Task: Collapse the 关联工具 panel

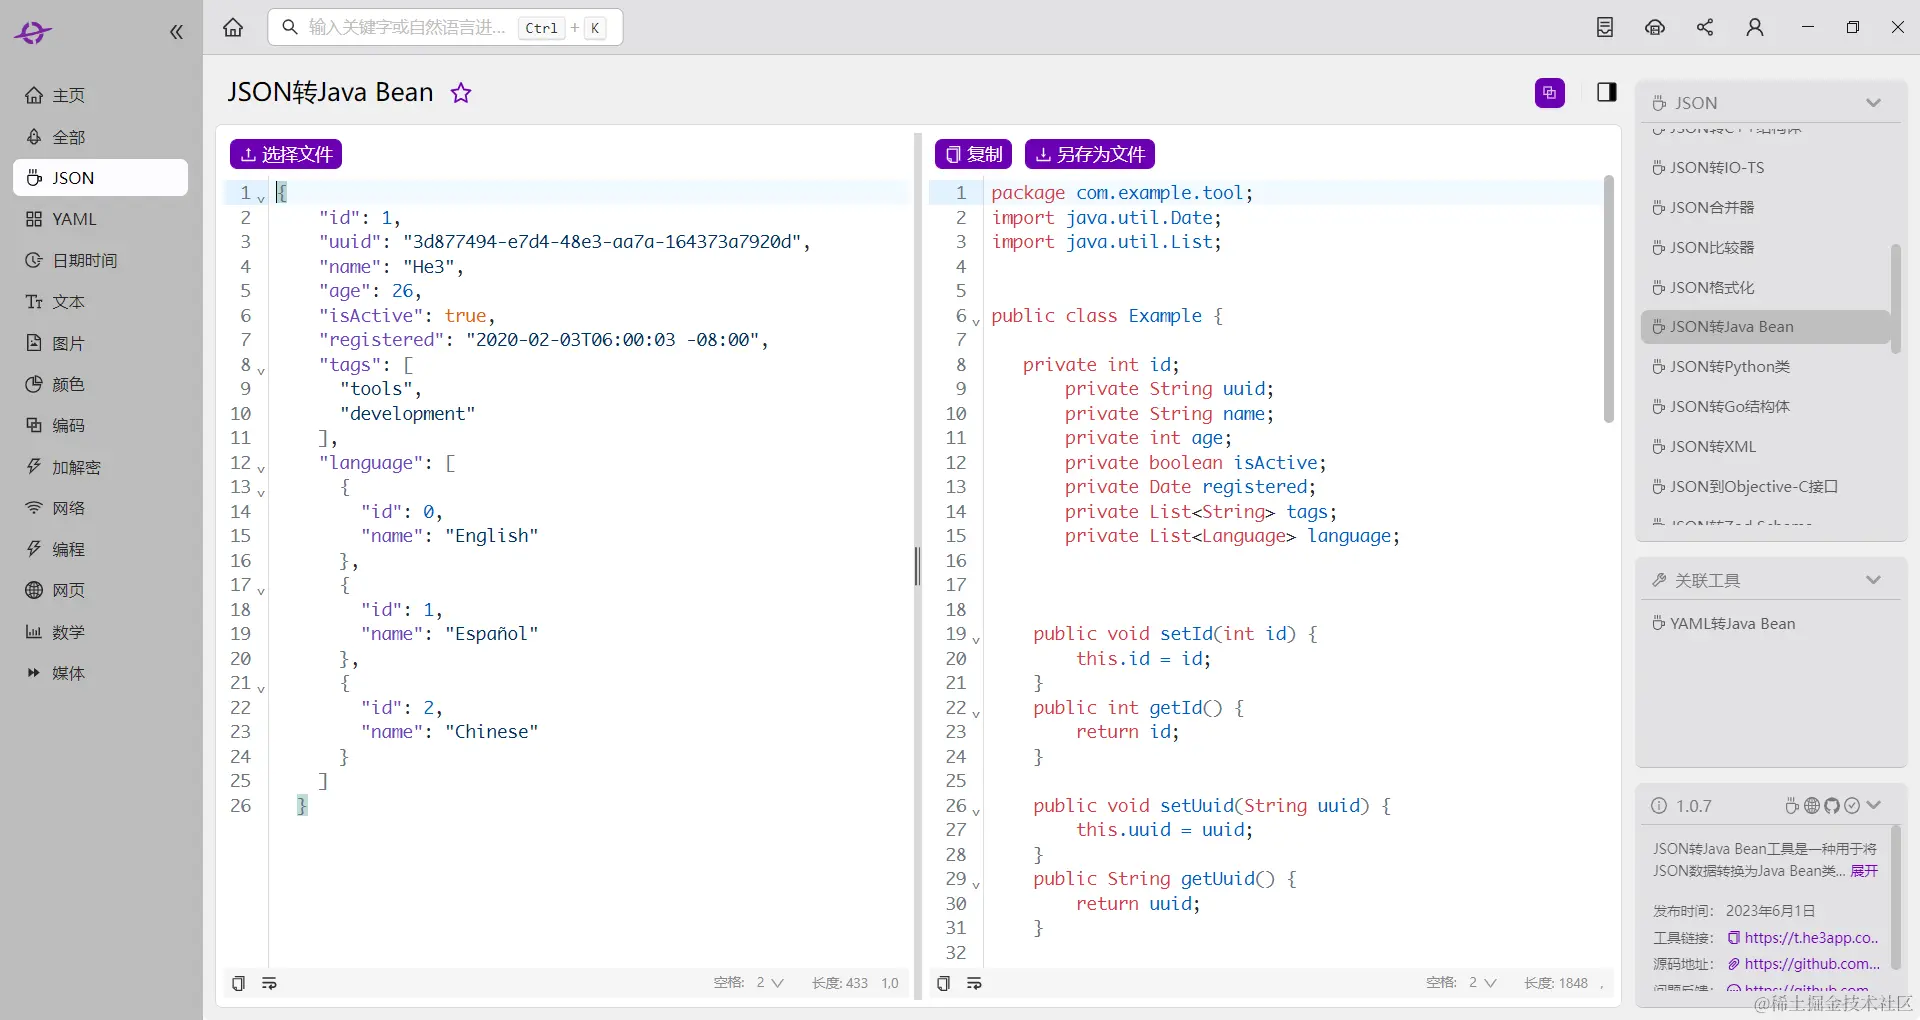Action: (1873, 580)
